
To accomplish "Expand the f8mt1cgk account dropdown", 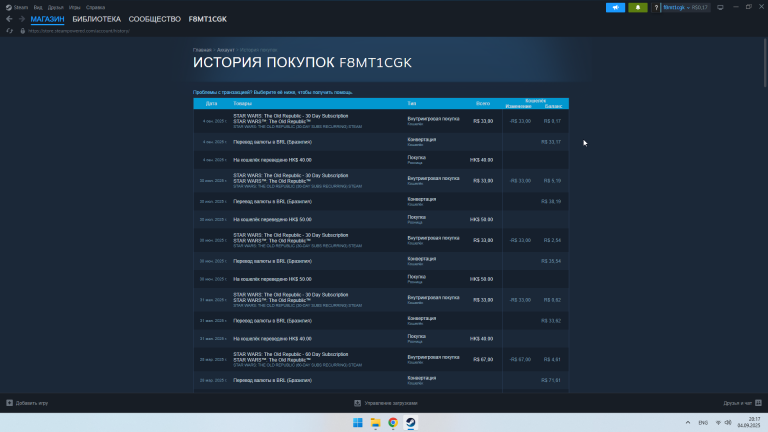I will click(x=676, y=7).
